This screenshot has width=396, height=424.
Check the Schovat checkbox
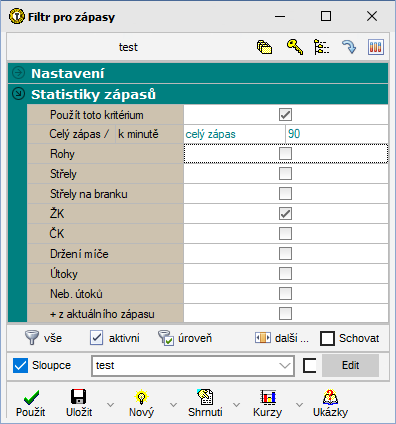pos(327,338)
